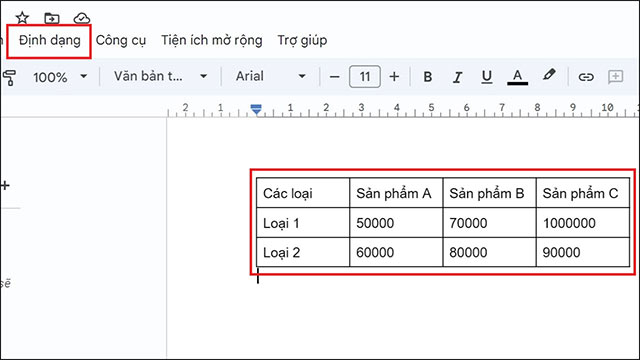Click the 'Loại 1' row cell
640x360 pixels.
click(x=303, y=223)
